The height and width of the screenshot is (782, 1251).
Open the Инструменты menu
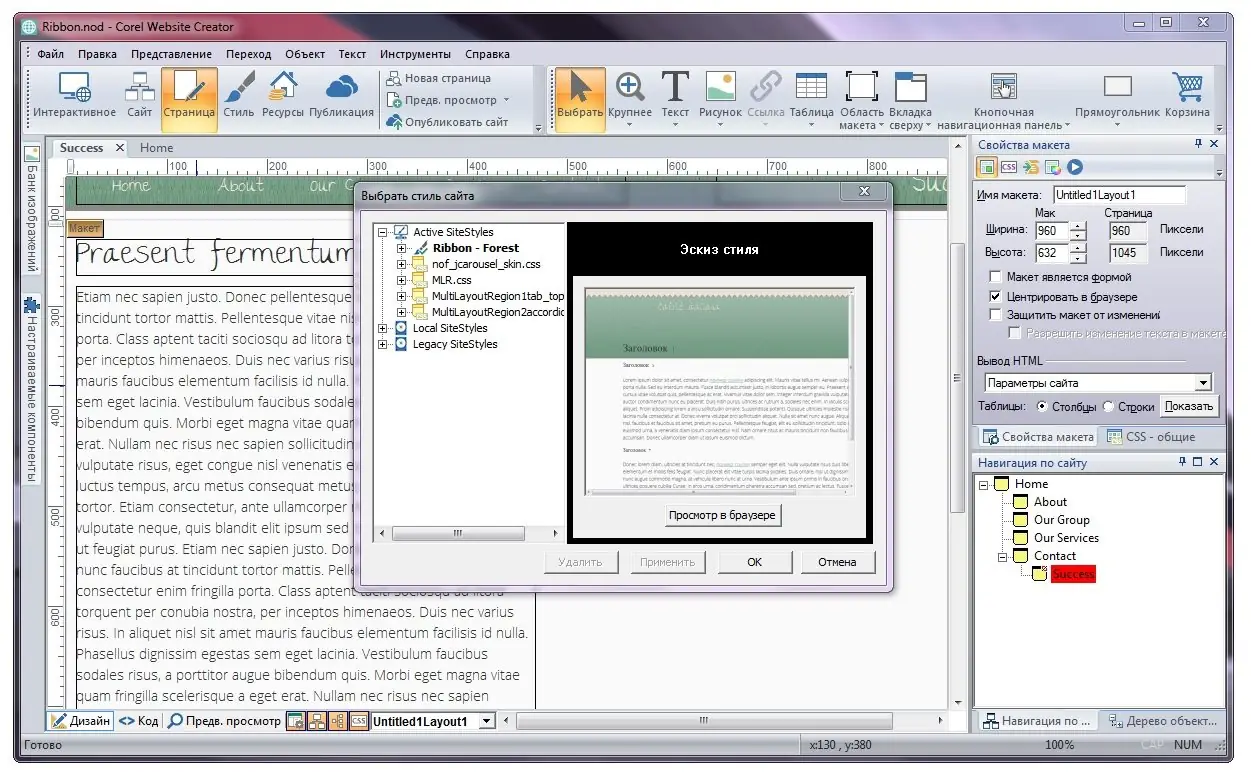[415, 54]
